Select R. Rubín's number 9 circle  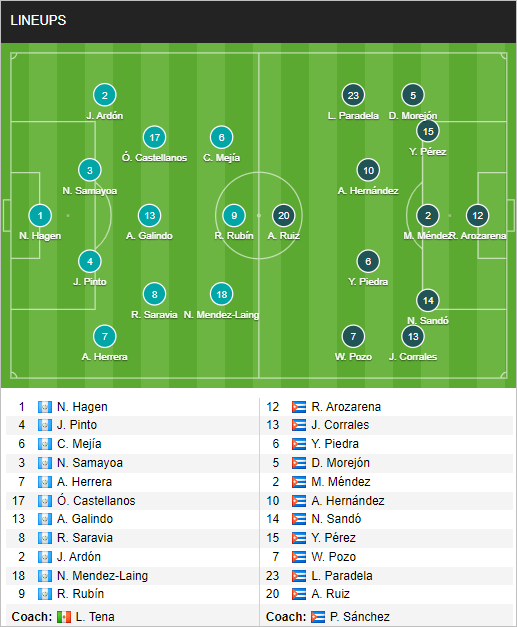click(x=234, y=216)
